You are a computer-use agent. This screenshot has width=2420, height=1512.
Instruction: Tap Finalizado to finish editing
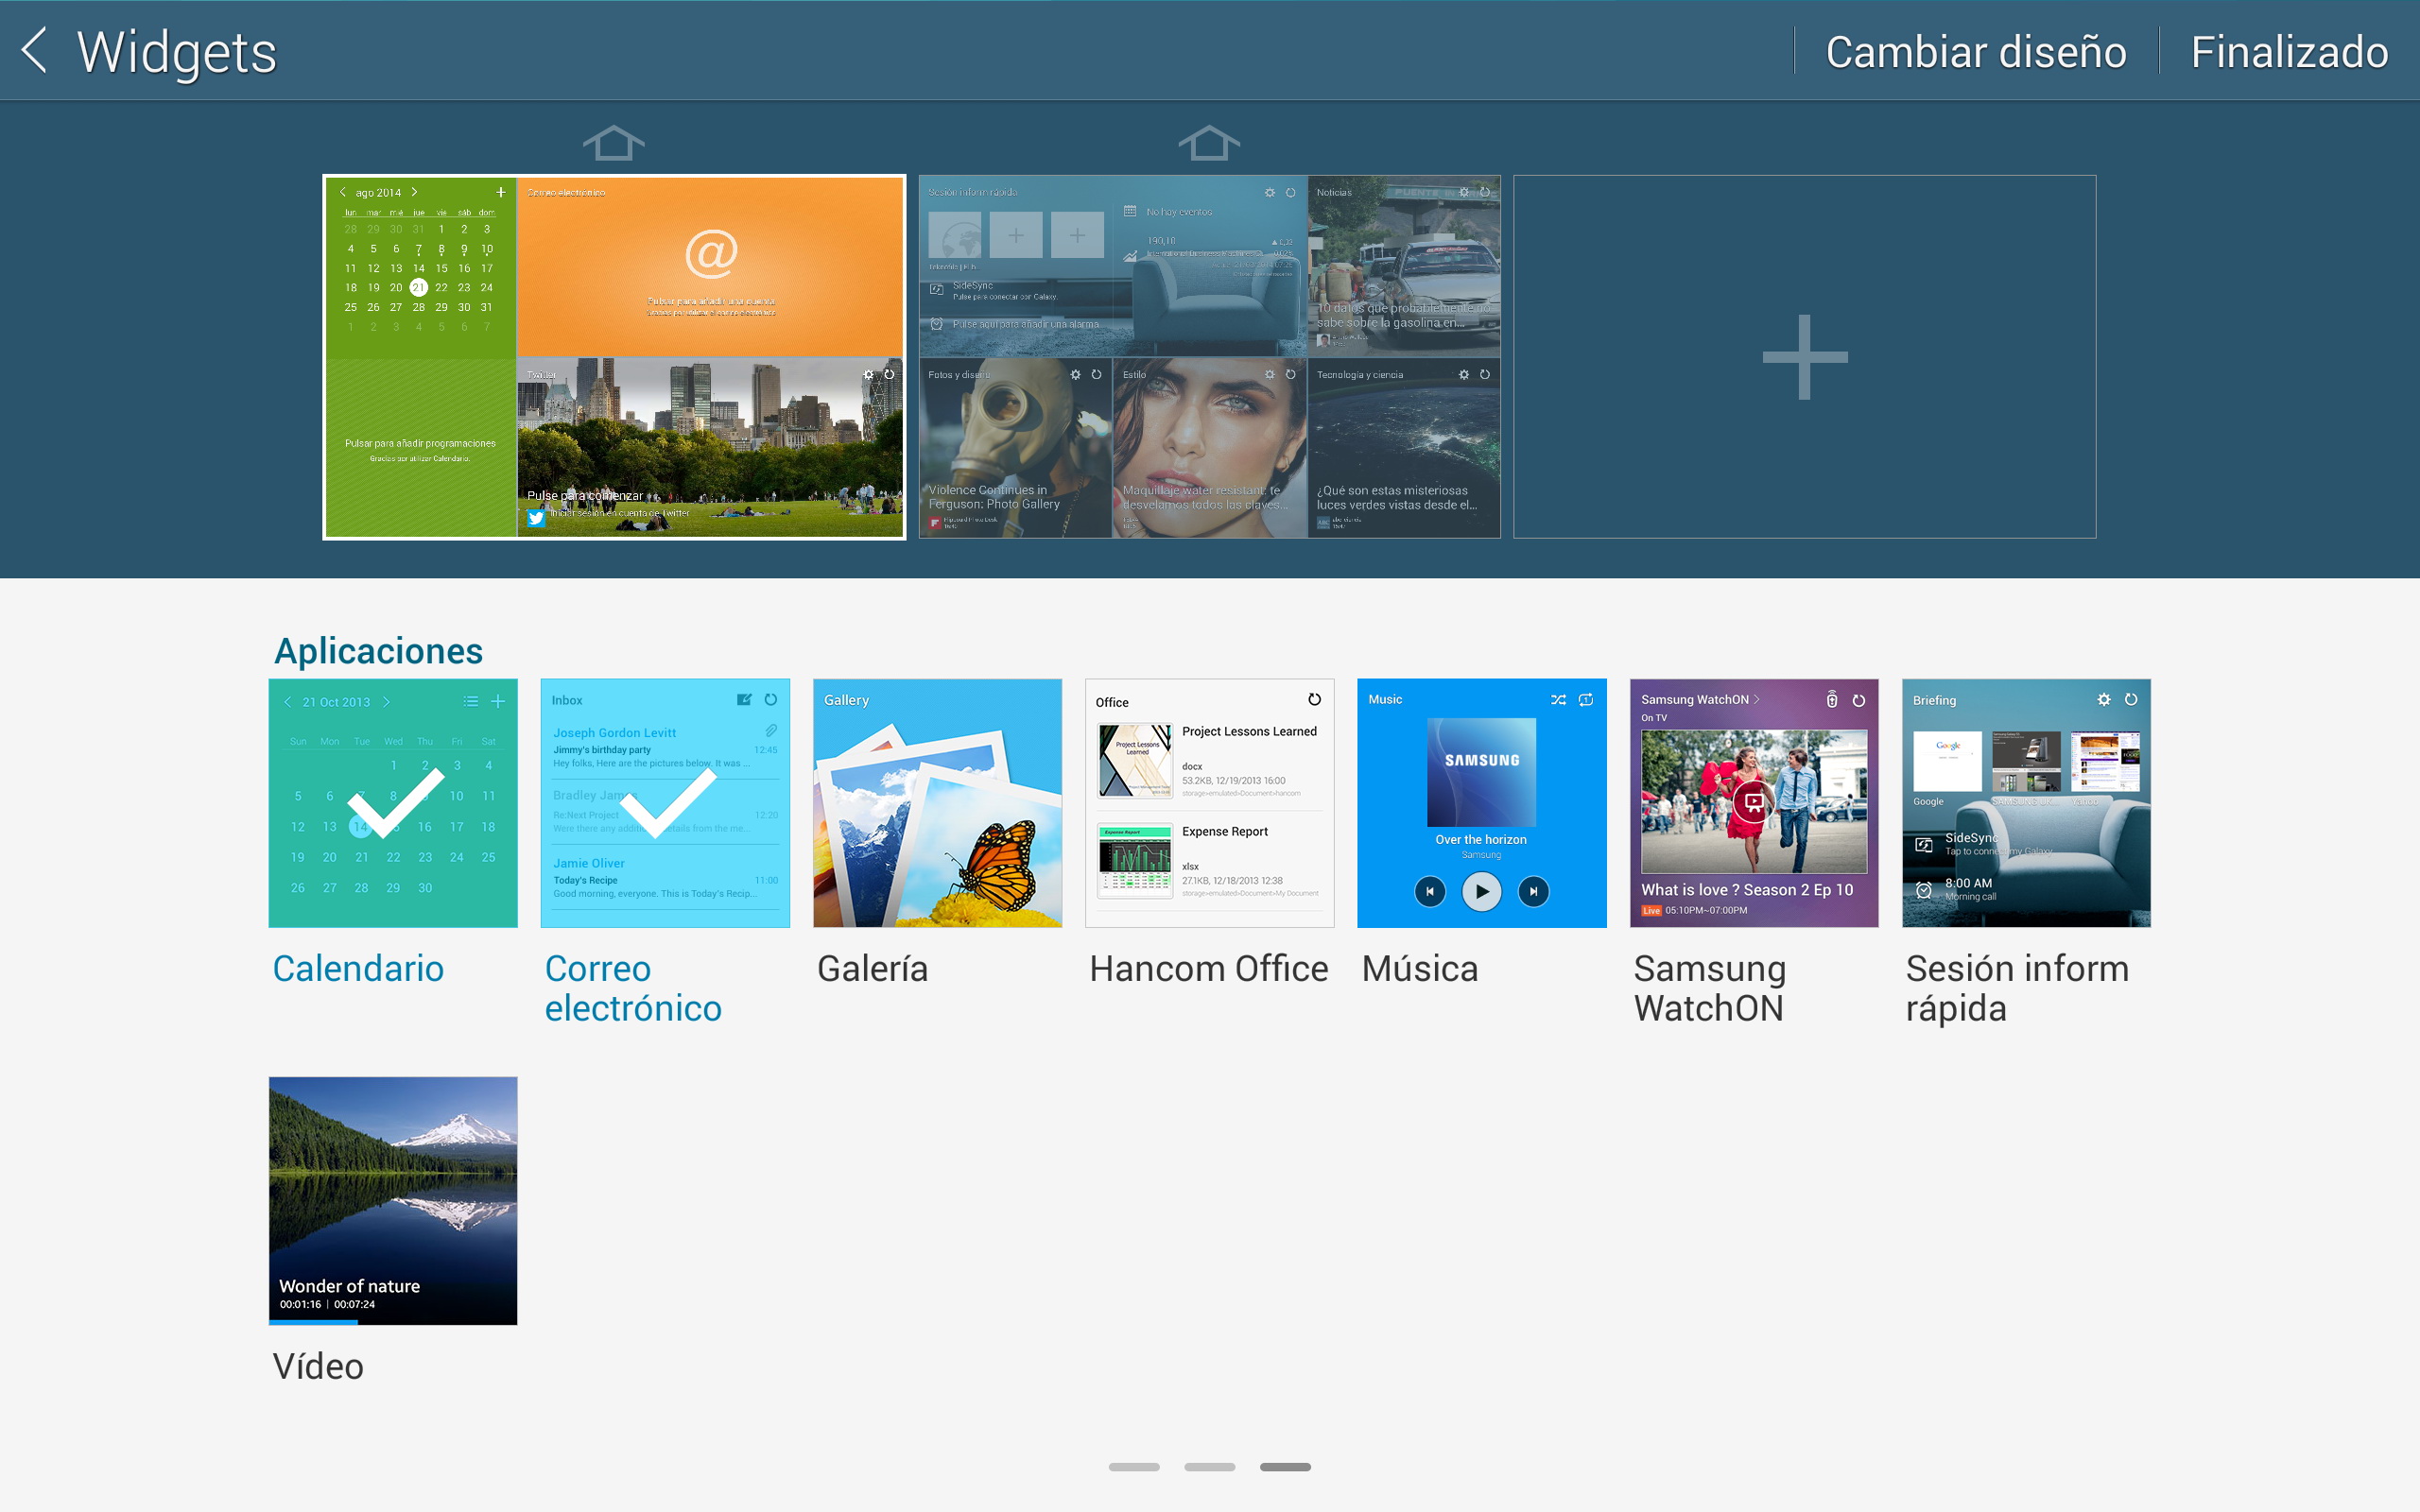coord(2289,52)
